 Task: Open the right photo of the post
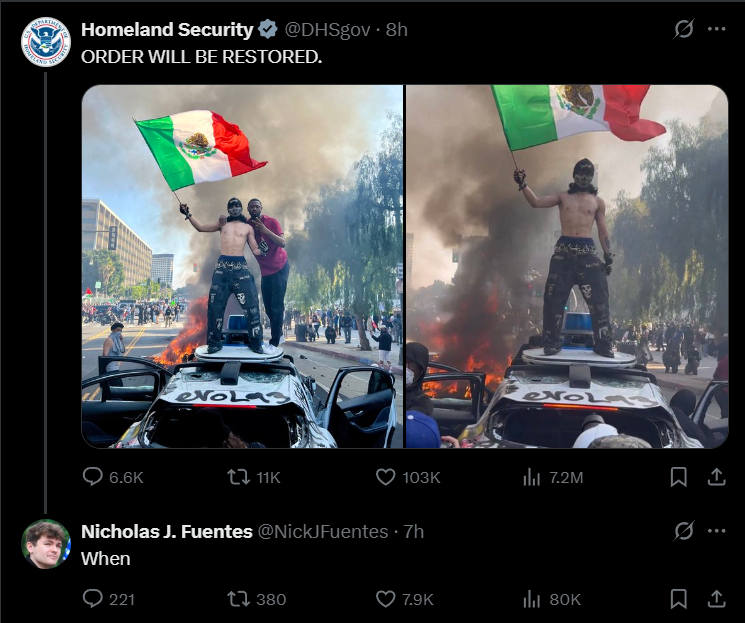(567, 266)
